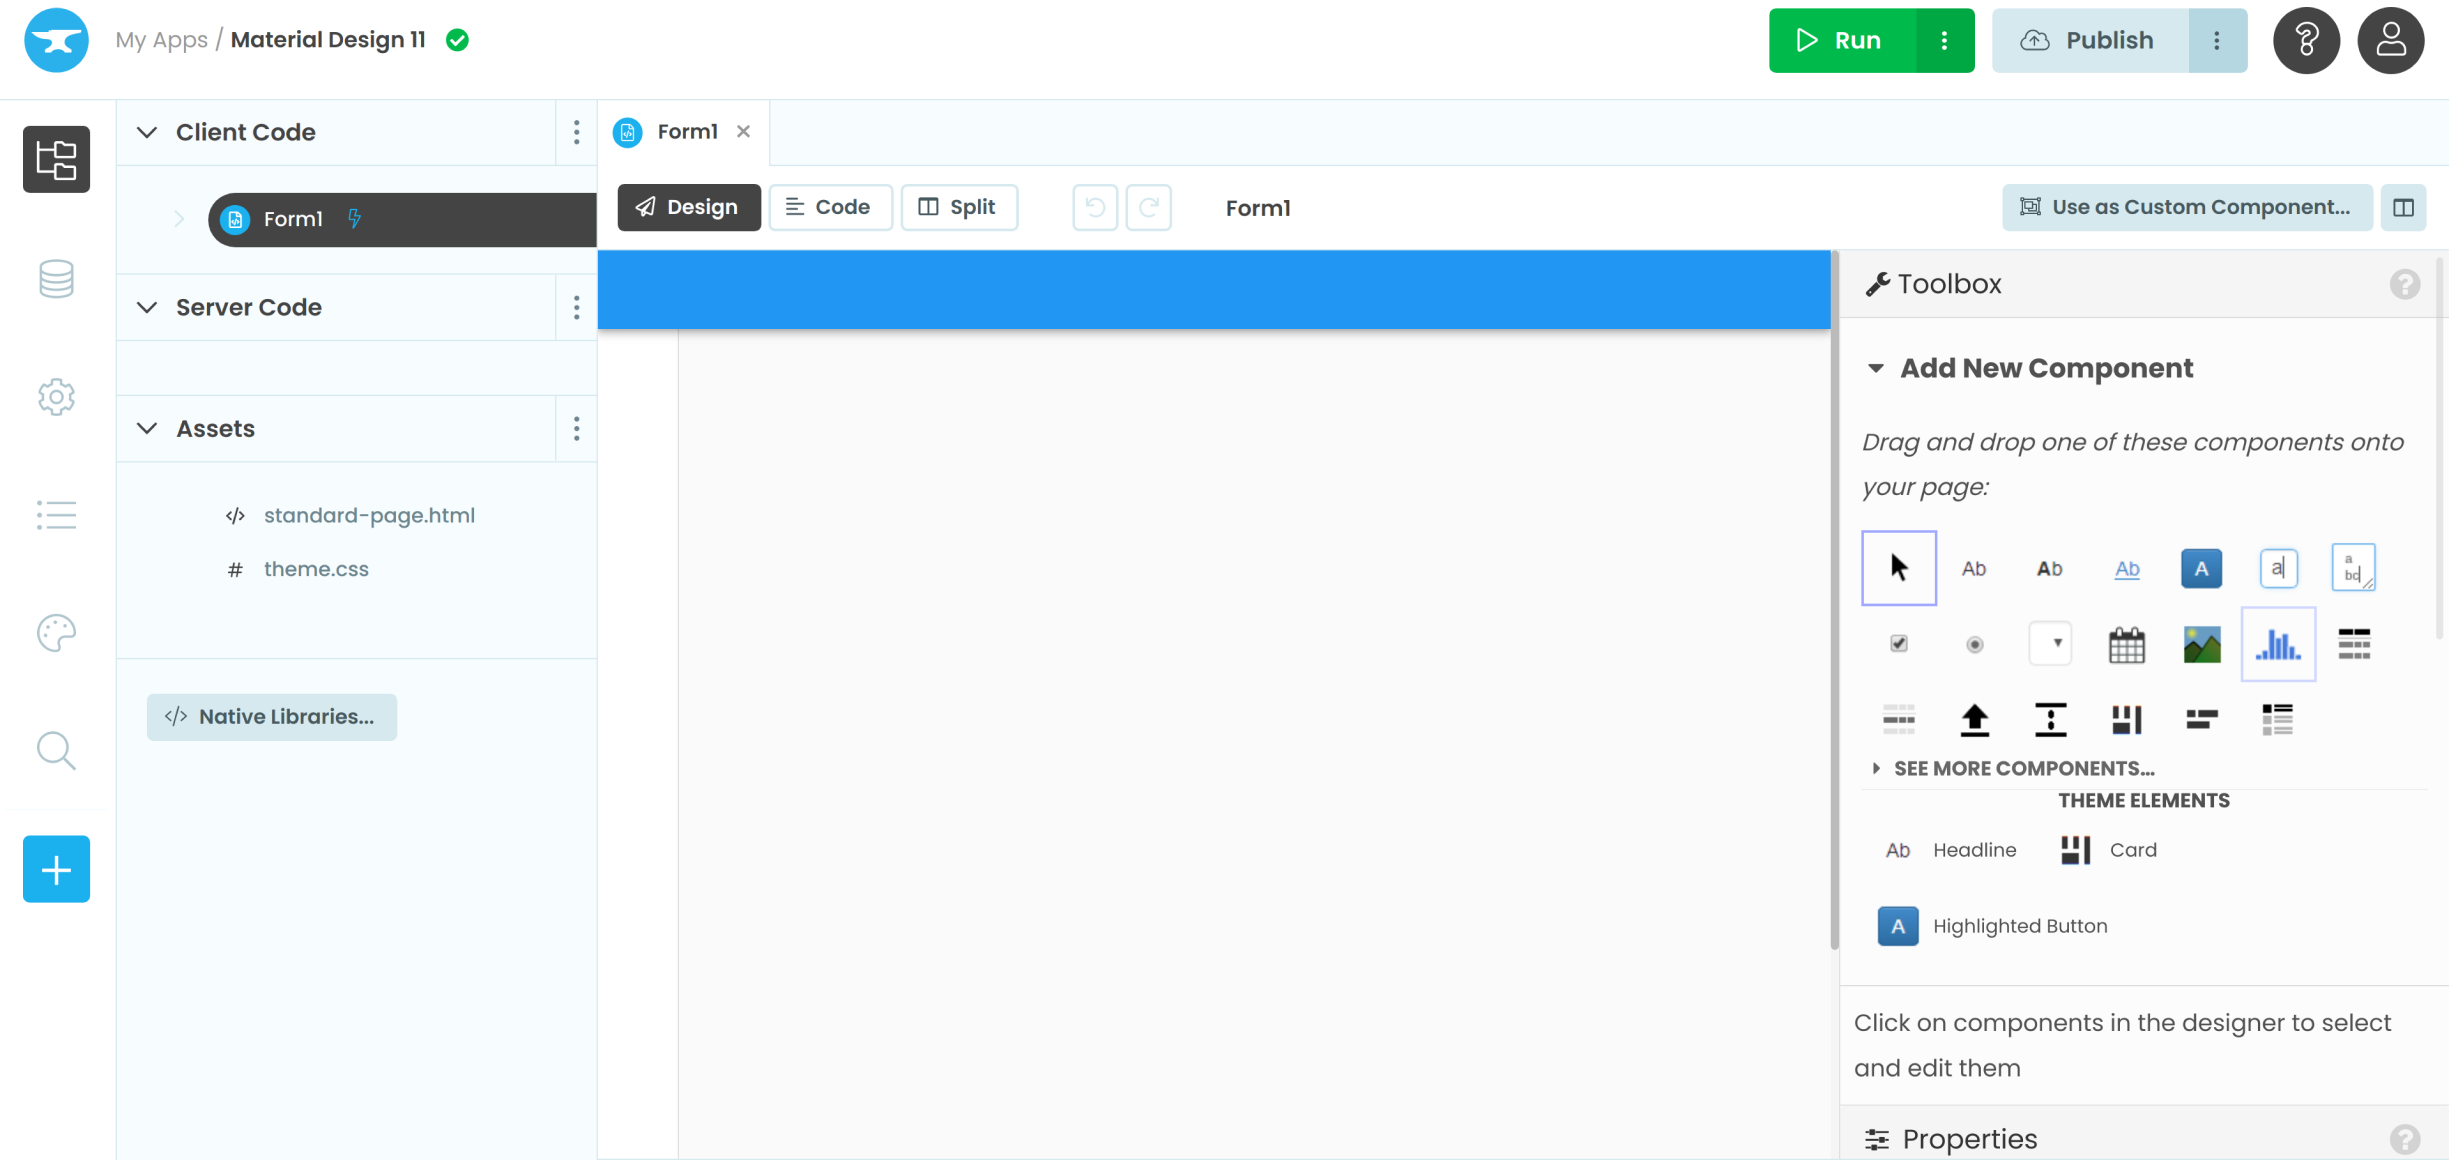
Task: Open the Theme editor palette icon
Action: [56, 632]
